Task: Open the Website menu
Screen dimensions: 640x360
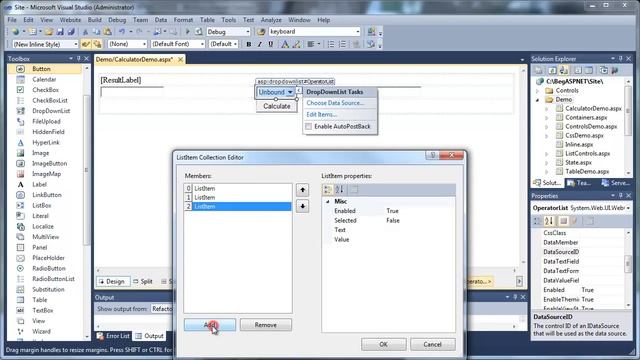Action: coord(70,20)
